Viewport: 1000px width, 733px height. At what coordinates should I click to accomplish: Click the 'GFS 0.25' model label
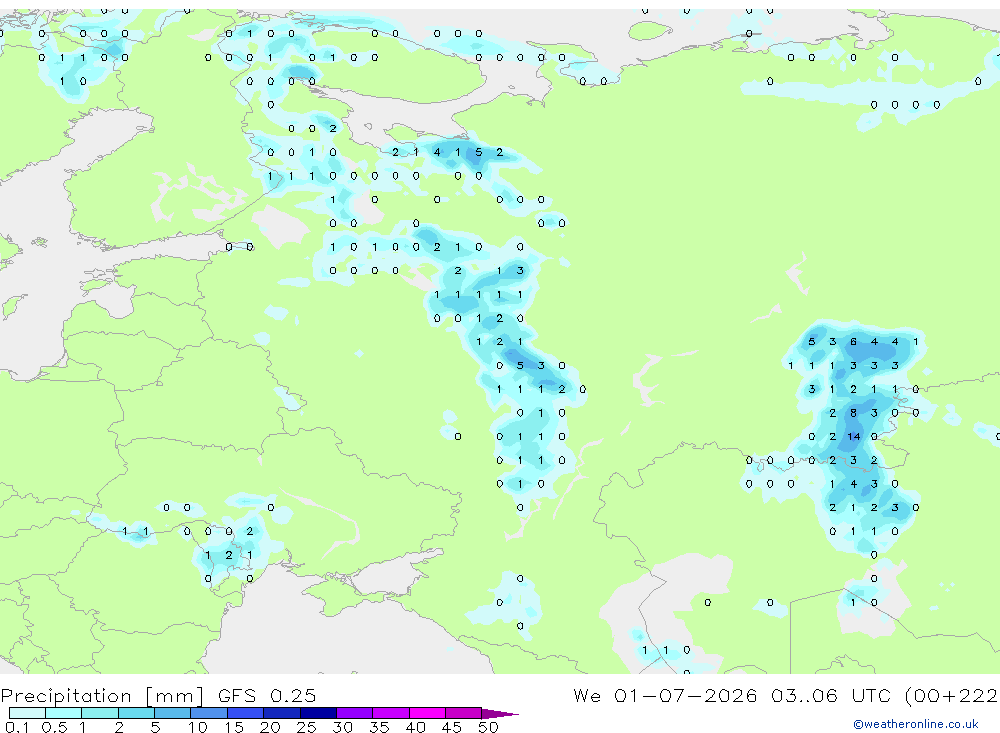tap(267, 695)
